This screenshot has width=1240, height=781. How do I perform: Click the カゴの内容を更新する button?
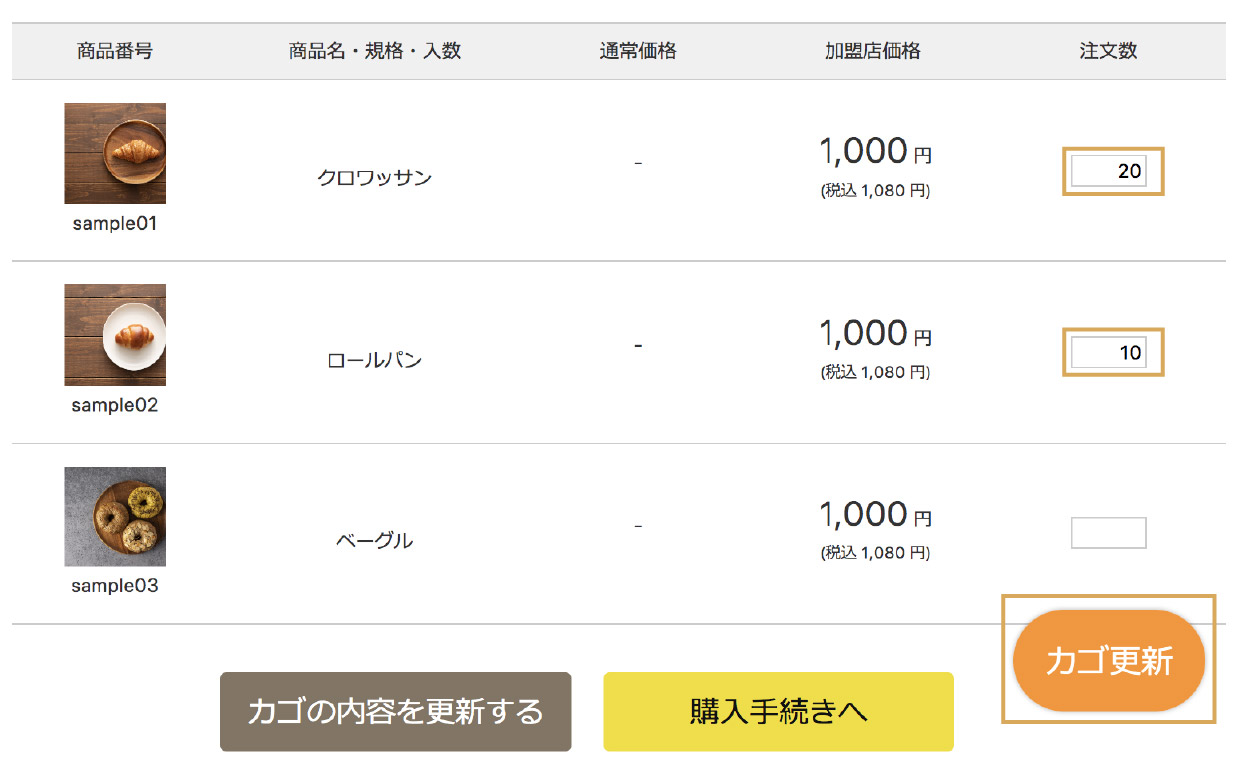point(395,711)
